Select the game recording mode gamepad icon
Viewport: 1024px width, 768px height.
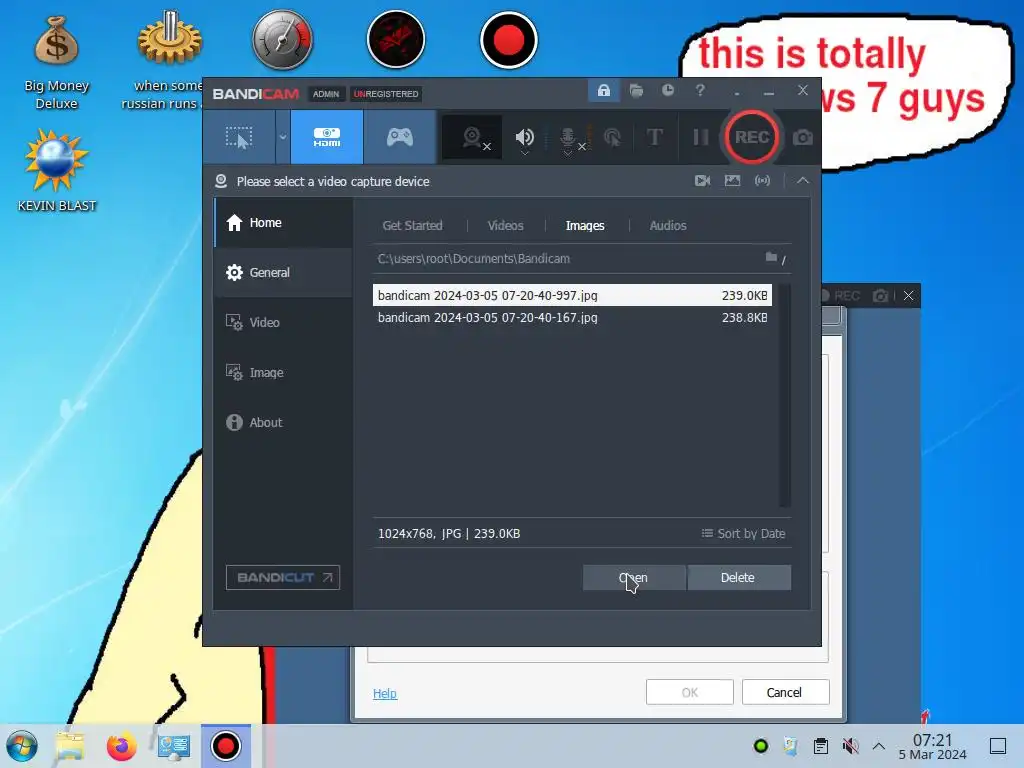(400, 137)
